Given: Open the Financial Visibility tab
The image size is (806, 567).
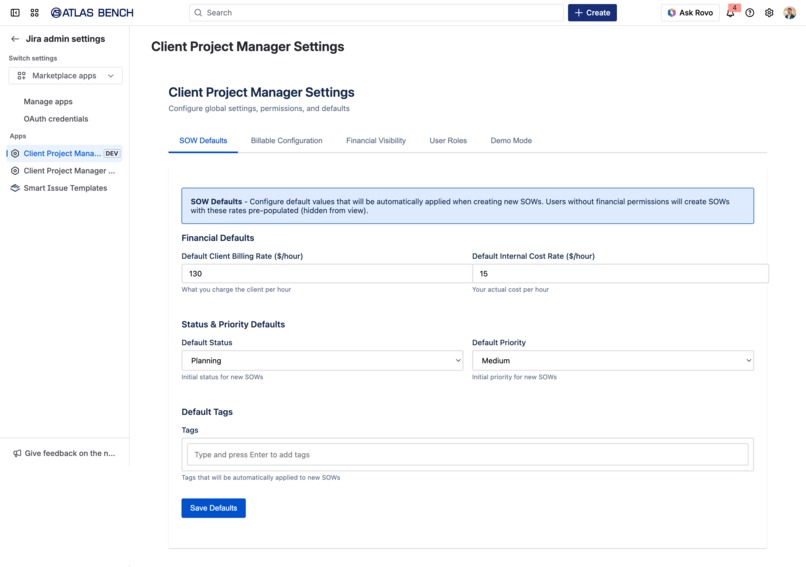Looking at the screenshot, I should coord(376,140).
